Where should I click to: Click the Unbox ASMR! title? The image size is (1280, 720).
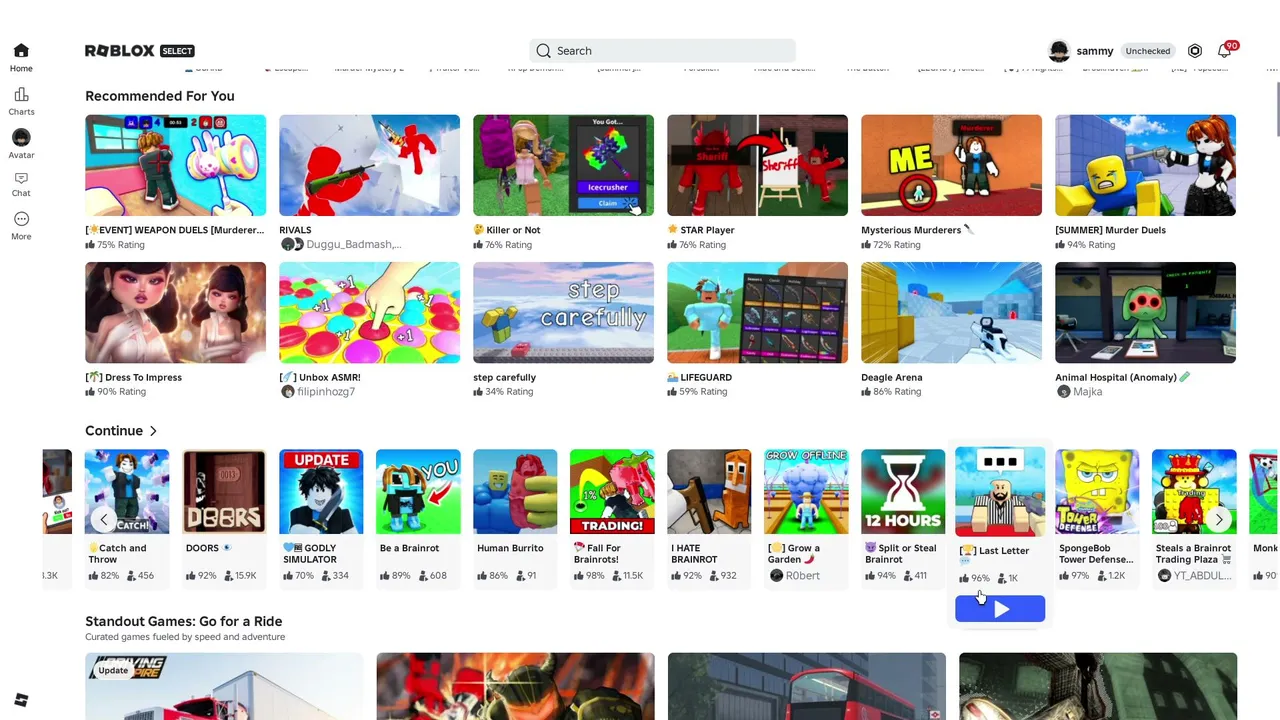click(320, 377)
